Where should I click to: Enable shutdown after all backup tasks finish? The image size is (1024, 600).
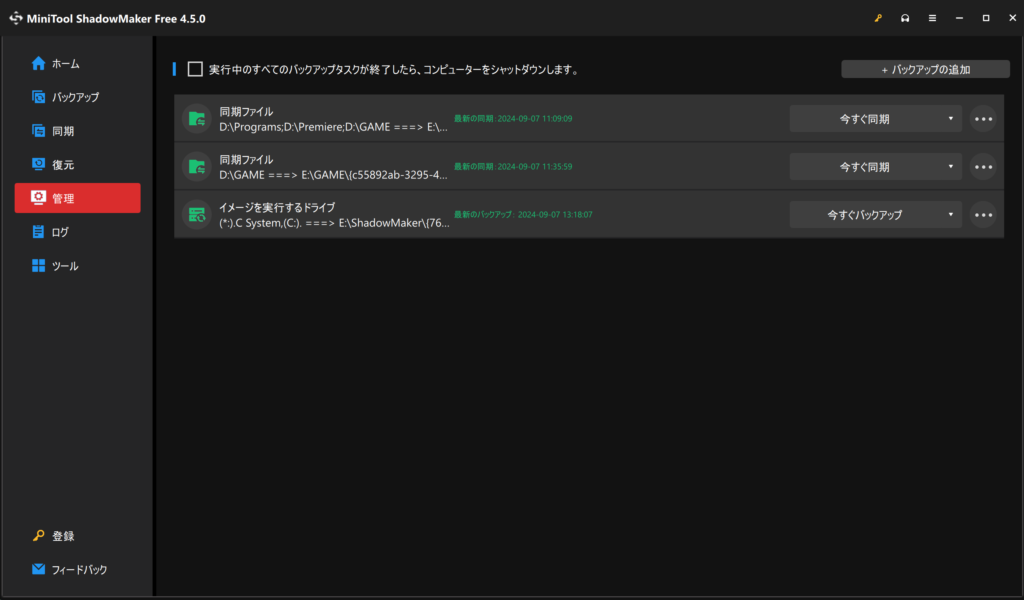195,70
